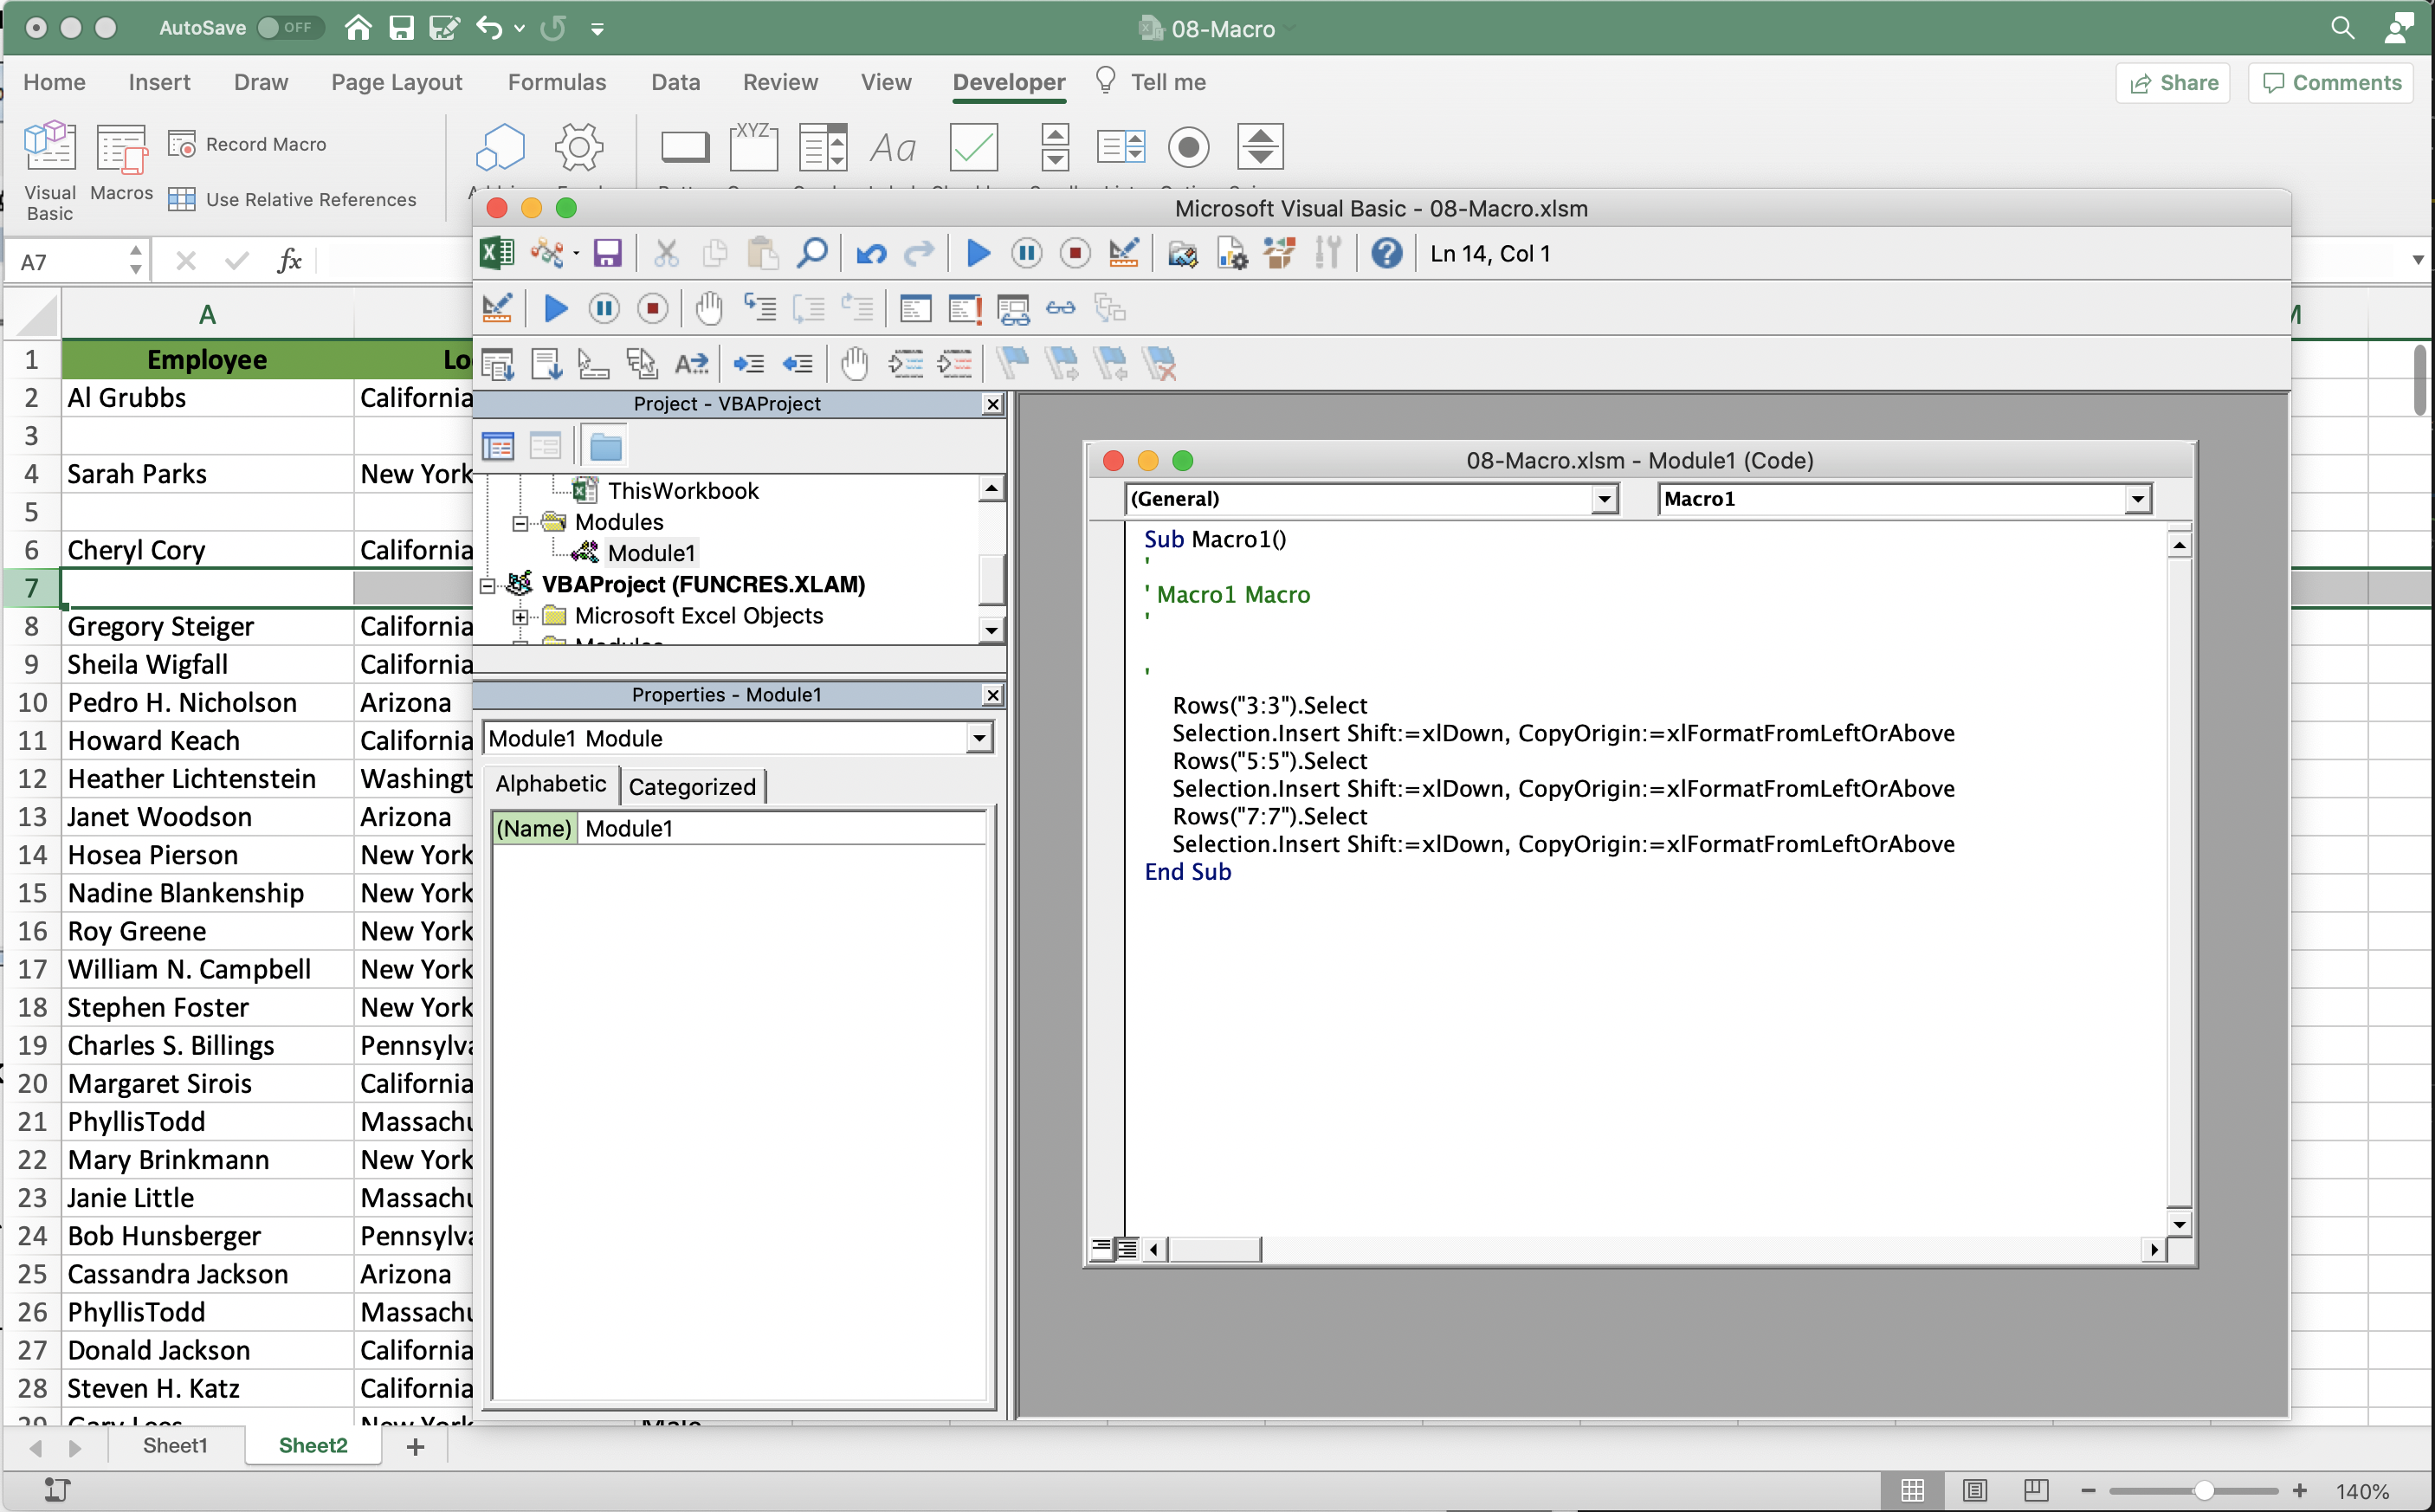Viewport: 2435px width, 1512px height.
Task: Switch to Normal view in status bar
Action: [x=1912, y=1490]
